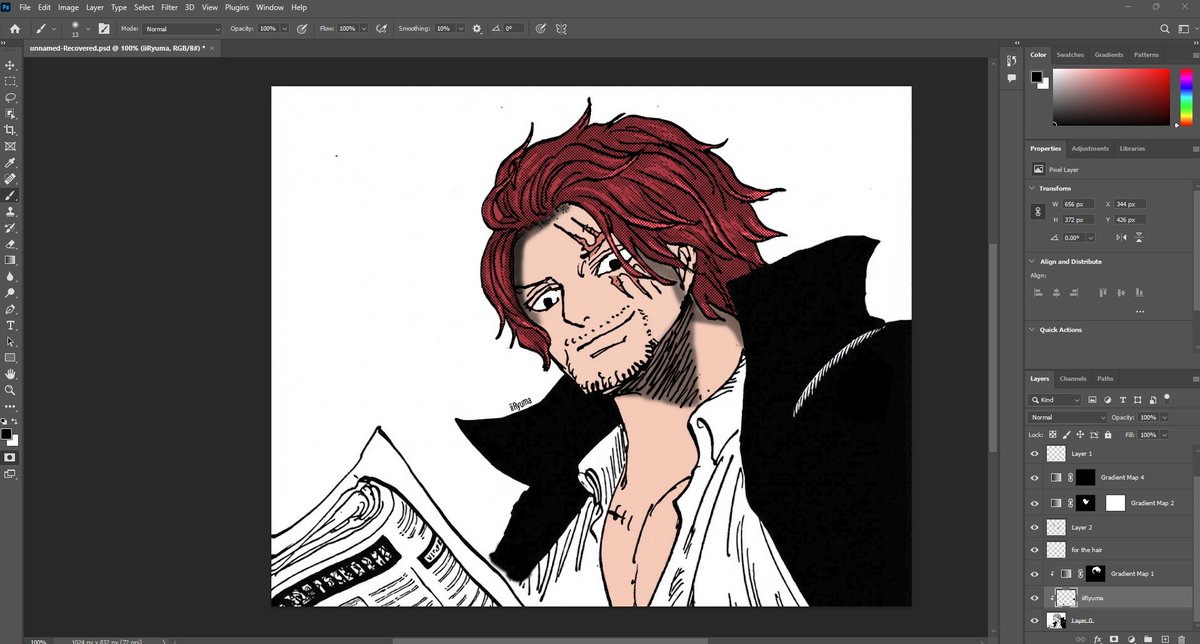Open Smoothing percentage dropdown arrow

tap(460, 29)
